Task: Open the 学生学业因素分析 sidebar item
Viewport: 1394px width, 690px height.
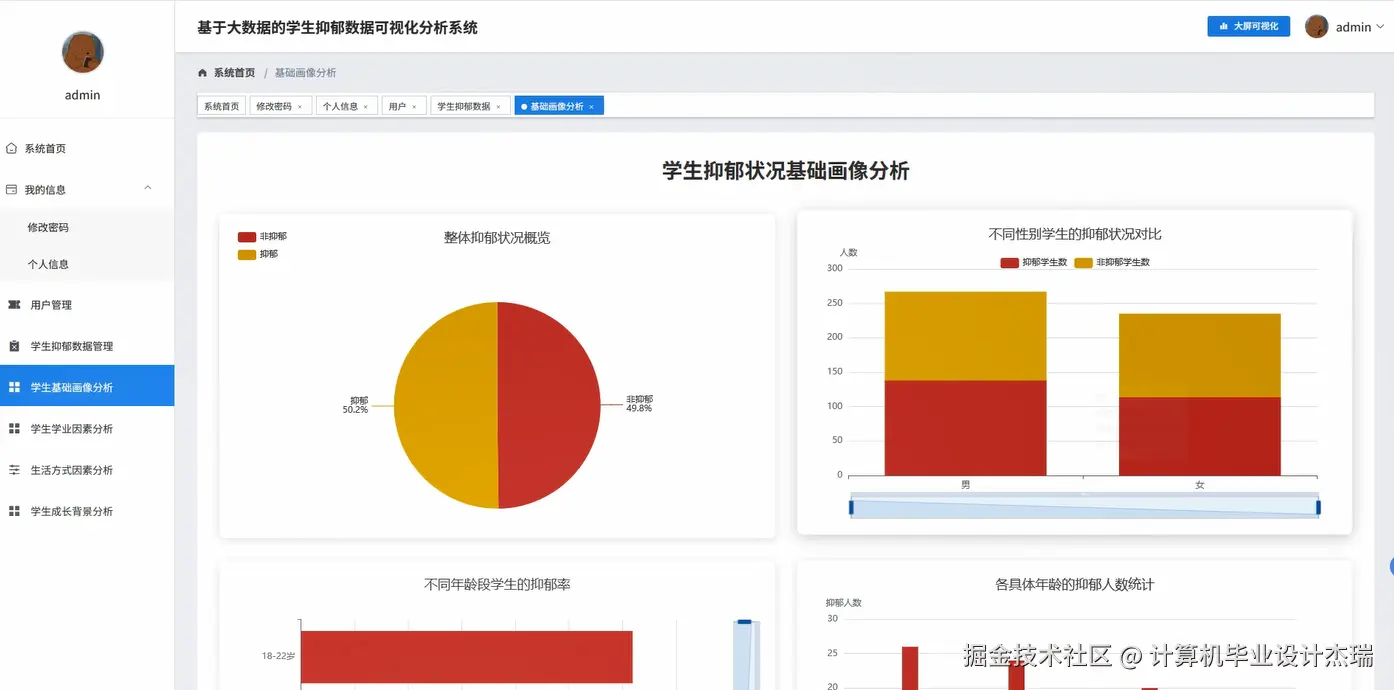Action: pos(87,428)
